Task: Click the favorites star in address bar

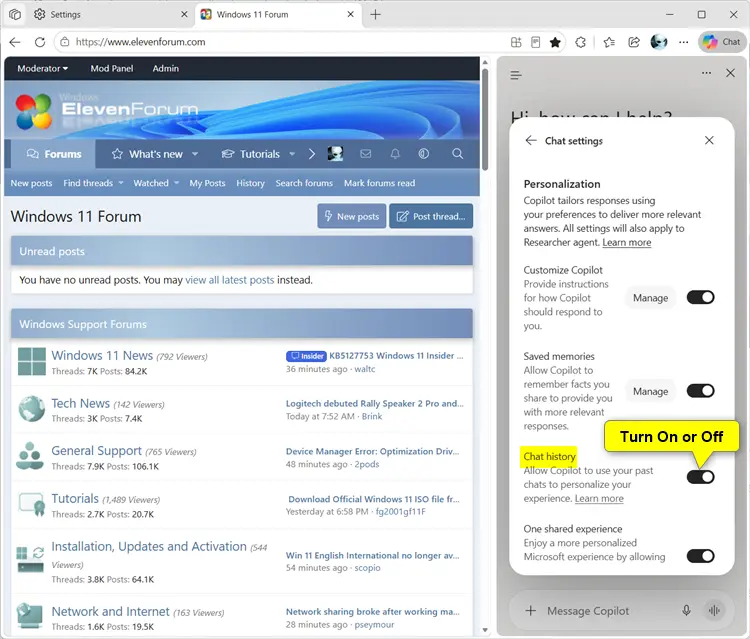Action: click(555, 42)
